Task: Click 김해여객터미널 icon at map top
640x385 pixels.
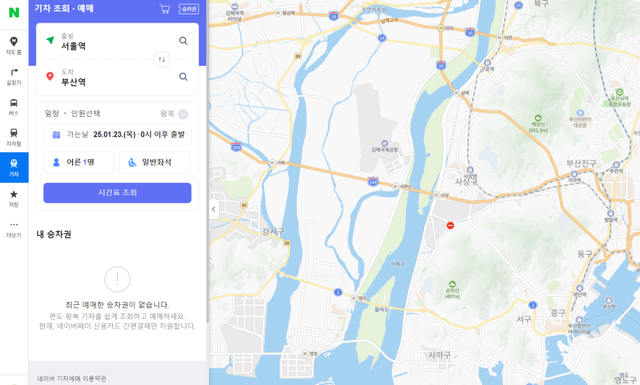Action: point(235,7)
